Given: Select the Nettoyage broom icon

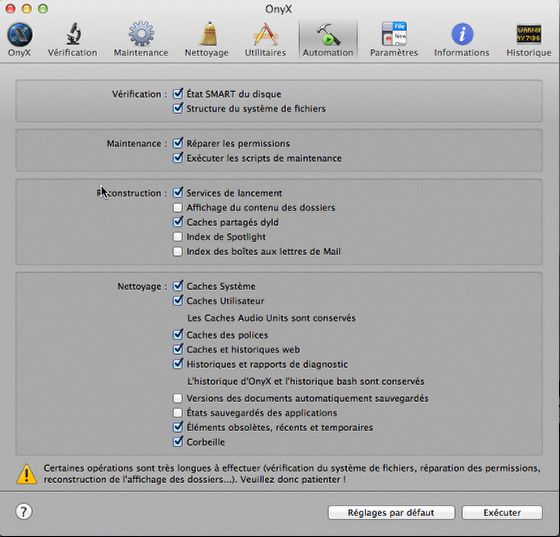Looking at the screenshot, I should pyautogui.click(x=208, y=34).
